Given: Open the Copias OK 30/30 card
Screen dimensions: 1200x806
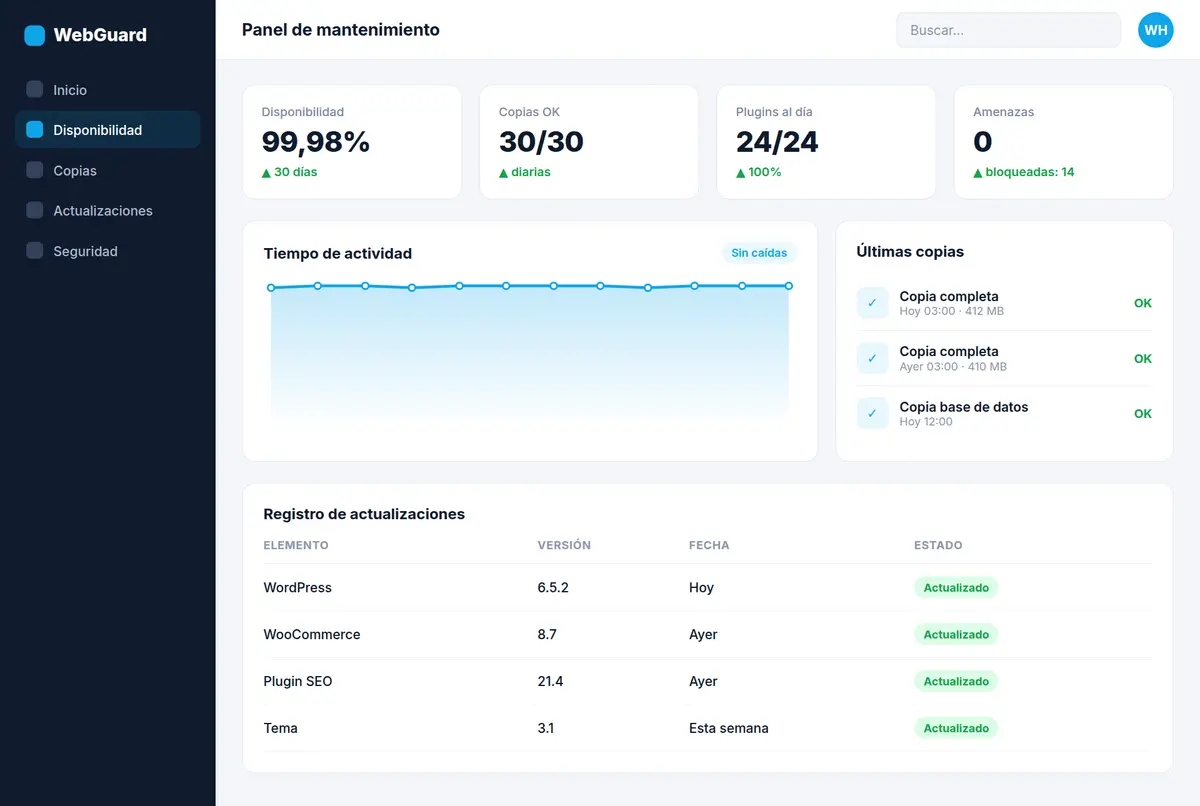Looking at the screenshot, I should (589, 142).
